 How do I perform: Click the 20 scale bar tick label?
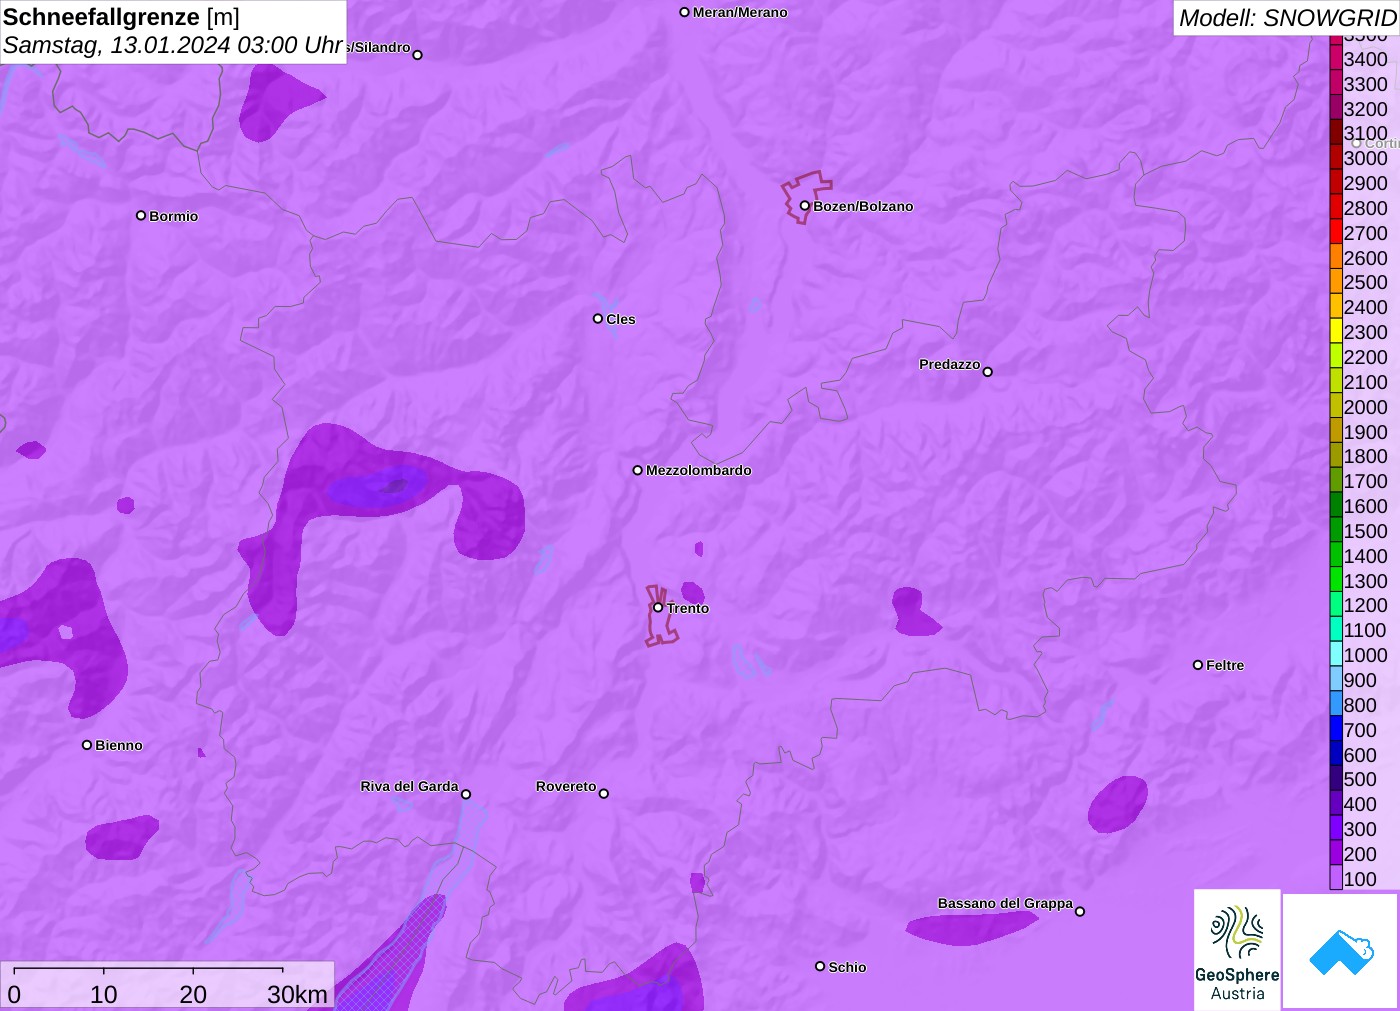pos(193,994)
